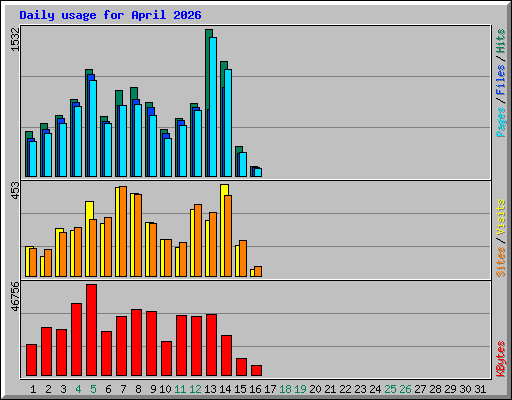
Task: Click green weekend day label 5
Action: [93, 389]
